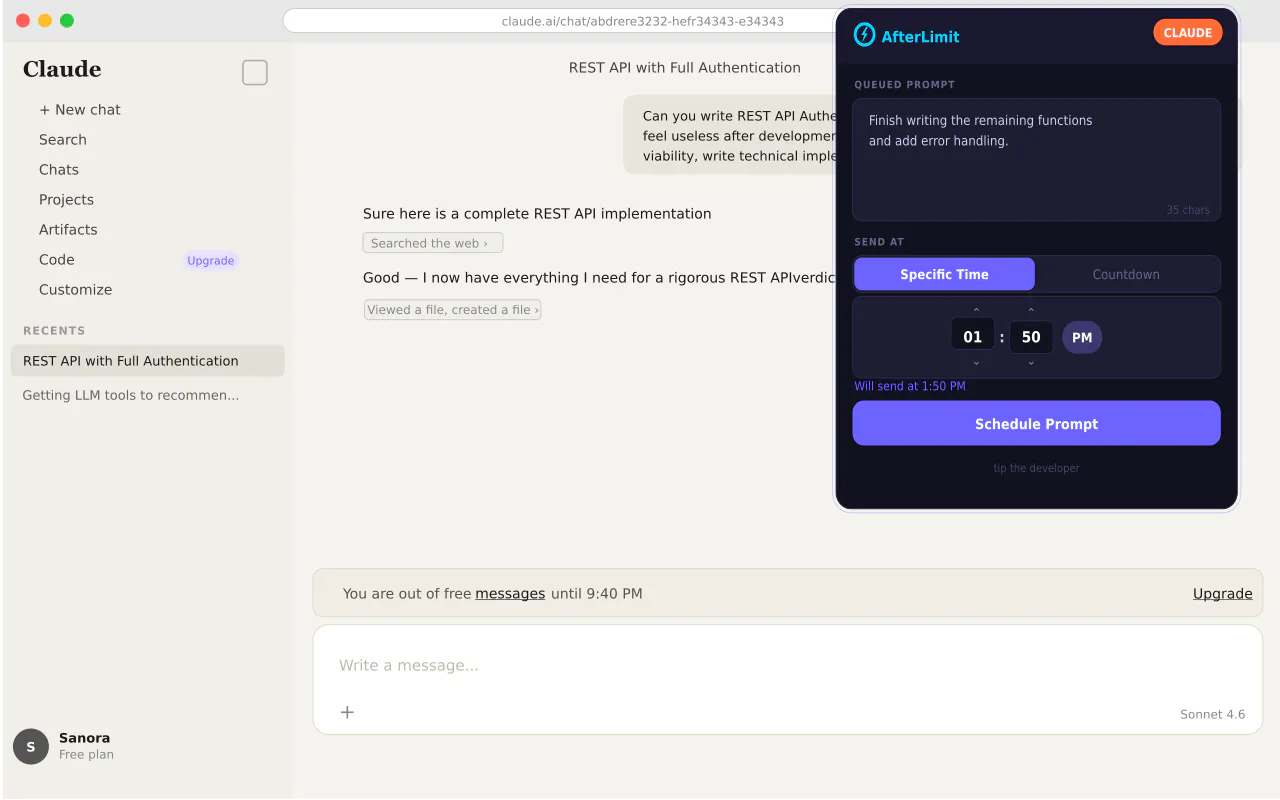This screenshot has height=800, width=1280.
Task: Open the Sonnet 4.6 model selector
Action: tap(1212, 714)
